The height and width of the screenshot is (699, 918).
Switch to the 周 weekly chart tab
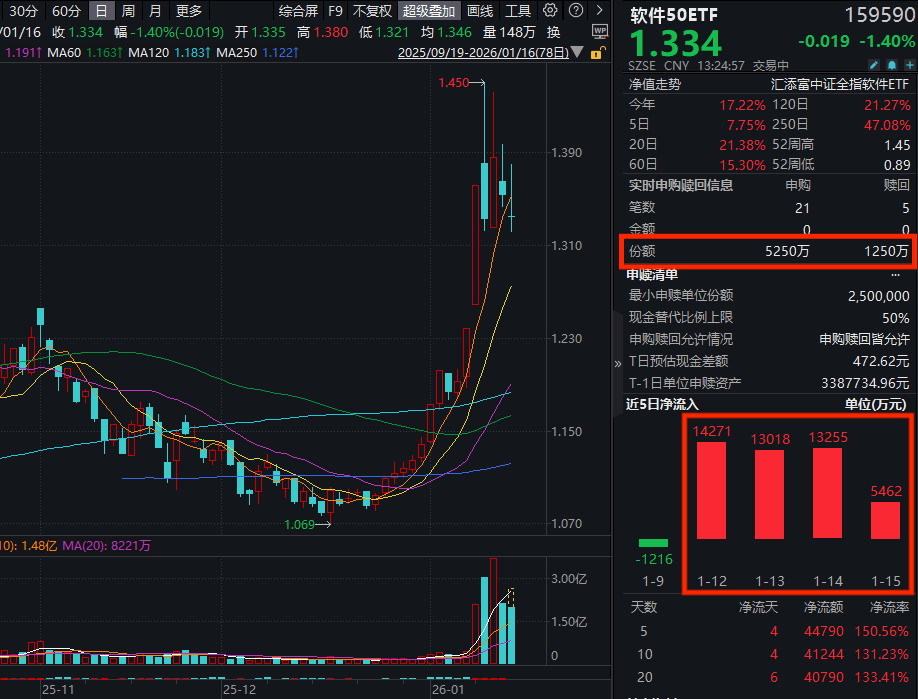click(128, 10)
